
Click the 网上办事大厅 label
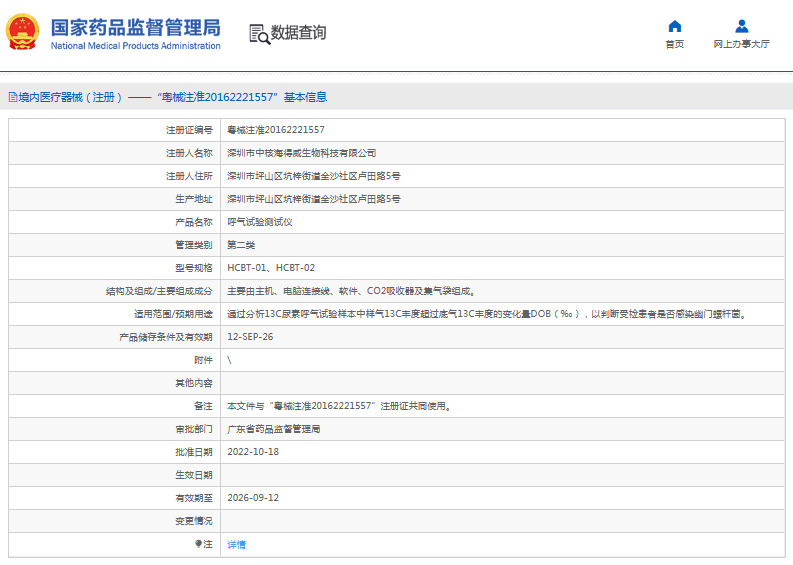coord(741,45)
